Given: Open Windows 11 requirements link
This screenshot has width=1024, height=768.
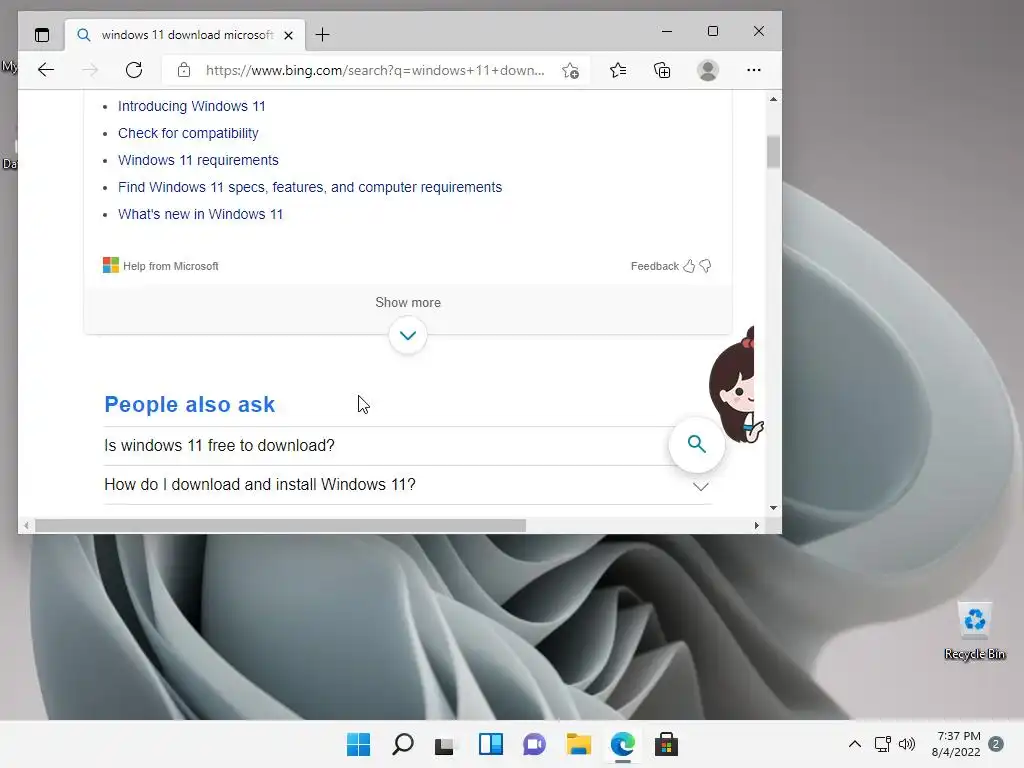Looking at the screenshot, I should point(198,160).
